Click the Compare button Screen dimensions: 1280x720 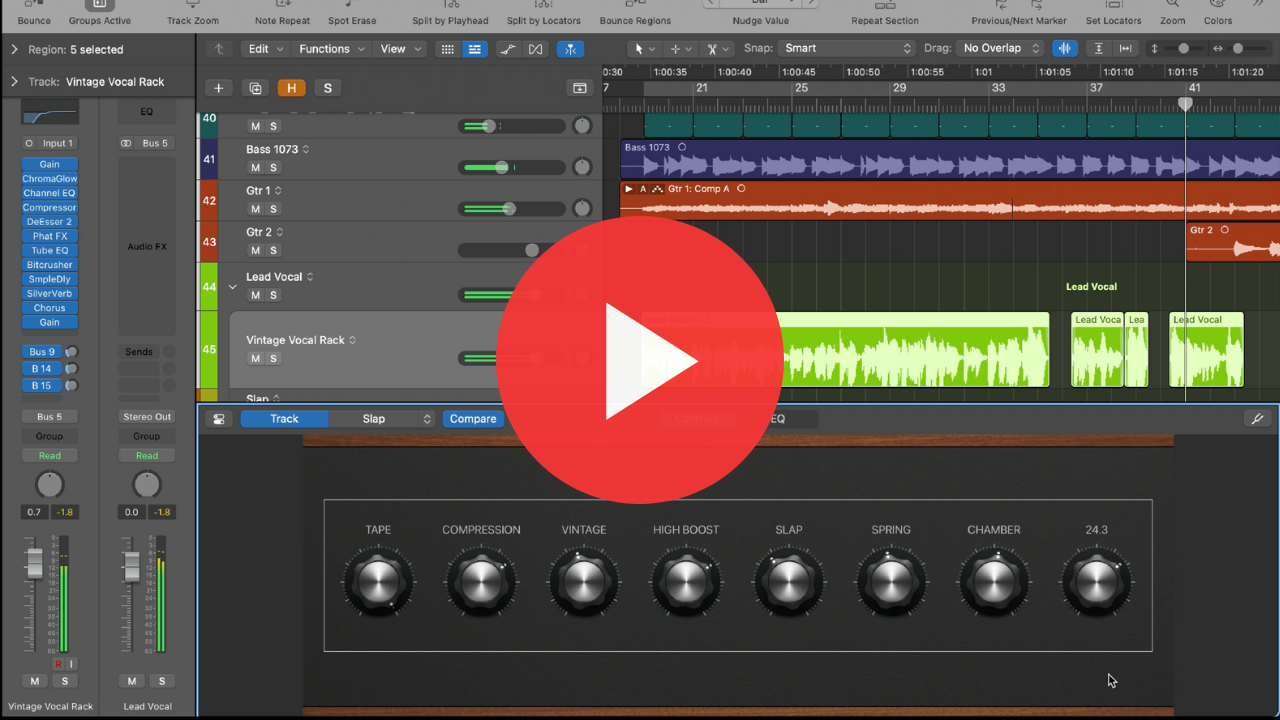(x=473, y=419)
